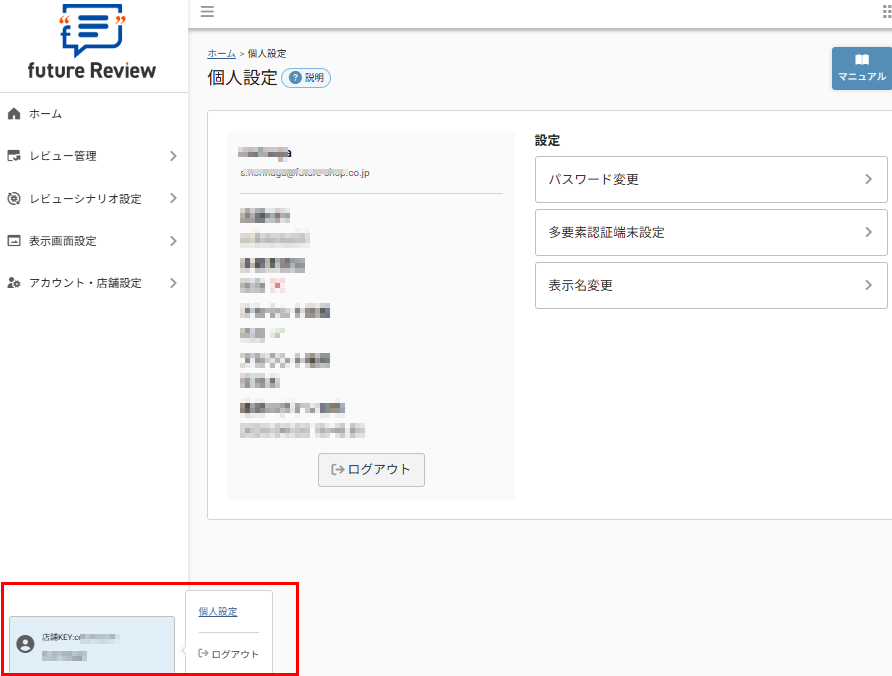Click the 説明 question mark icon

296,77
